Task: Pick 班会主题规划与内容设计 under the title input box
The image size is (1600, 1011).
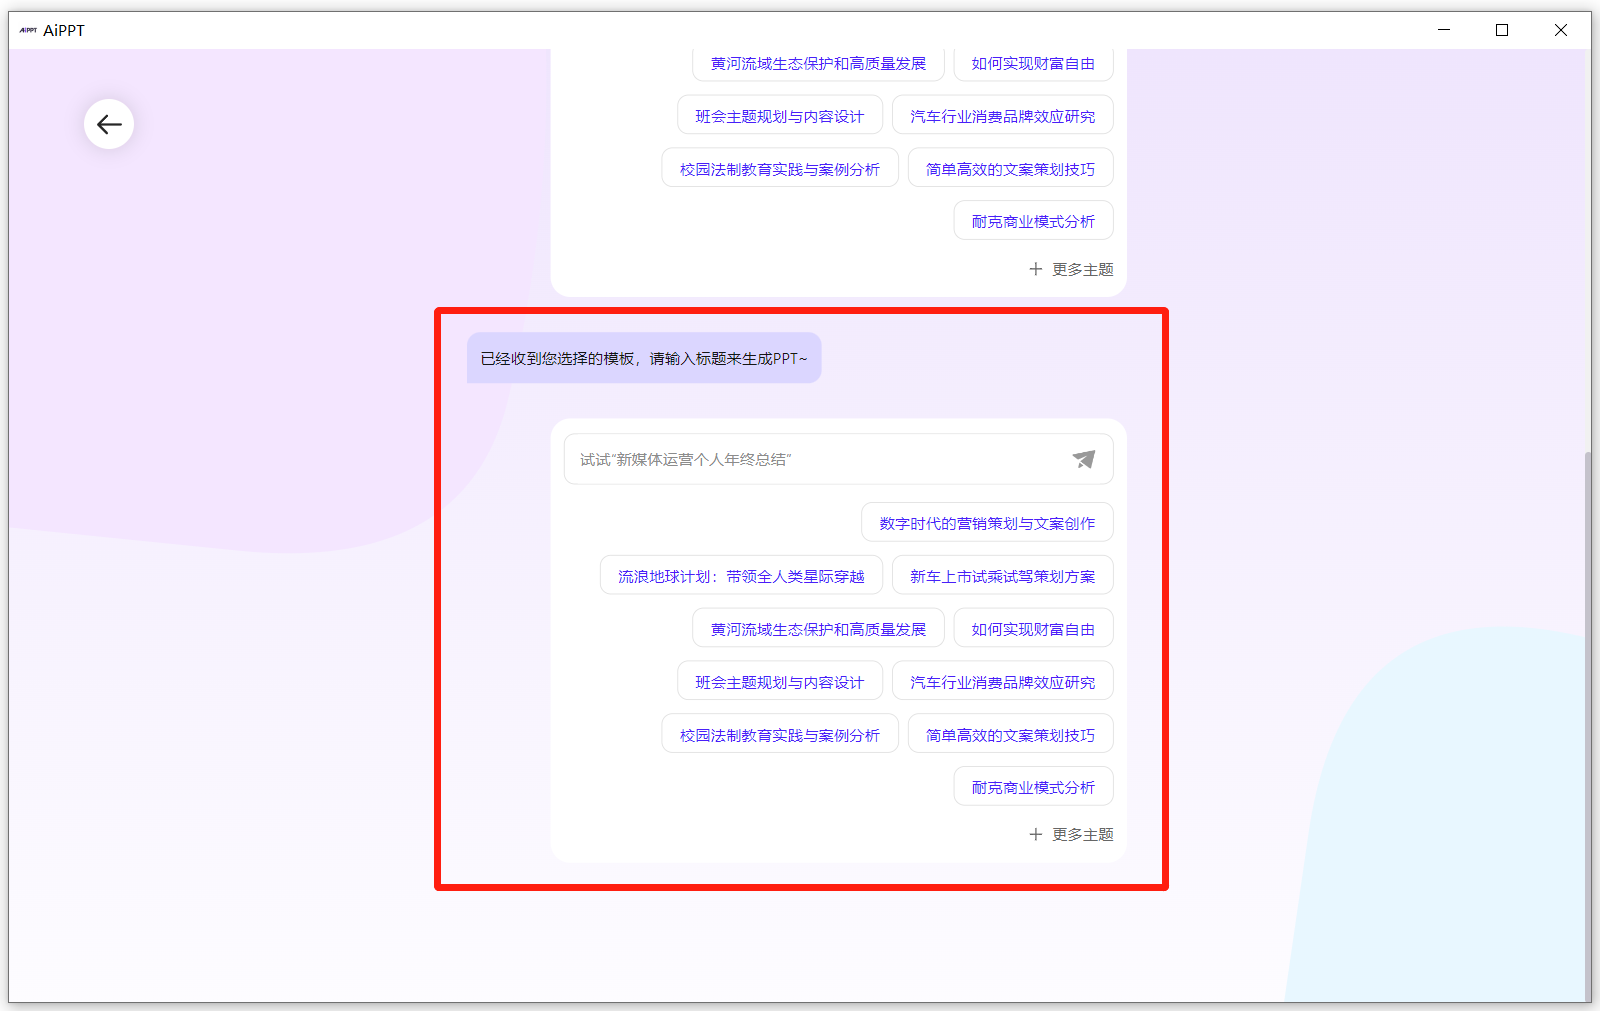Action: (x=780, y=682)
